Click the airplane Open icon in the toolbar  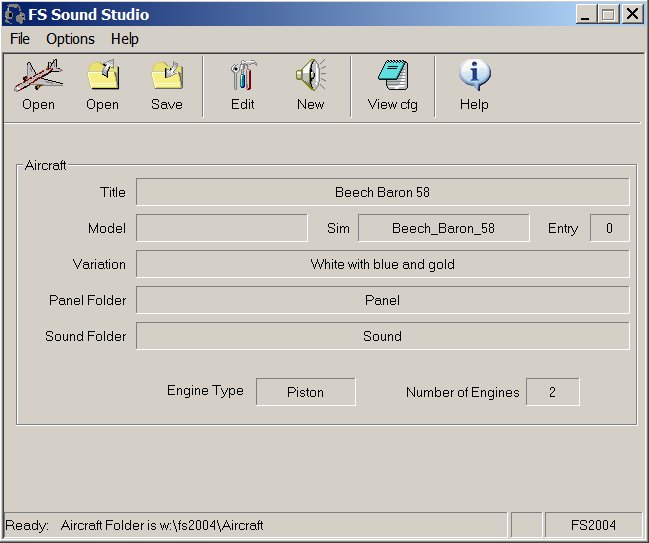(38, 76)
